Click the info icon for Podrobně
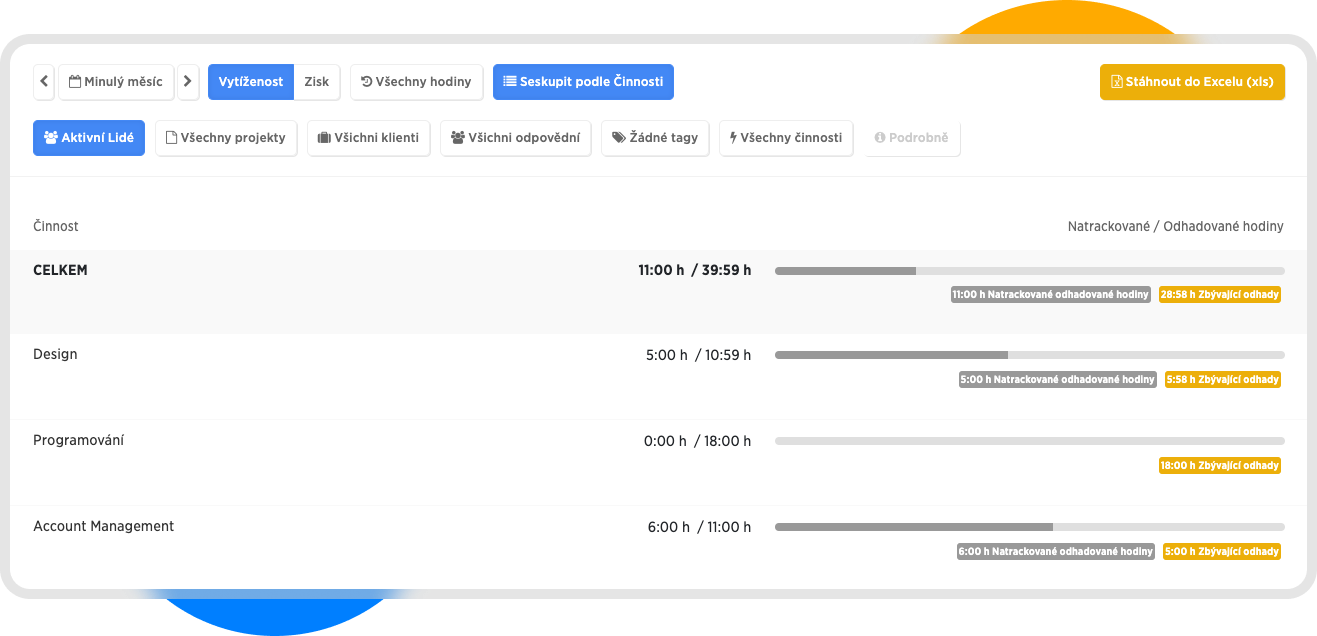The image size is (1317, 636). pos(880,138)
